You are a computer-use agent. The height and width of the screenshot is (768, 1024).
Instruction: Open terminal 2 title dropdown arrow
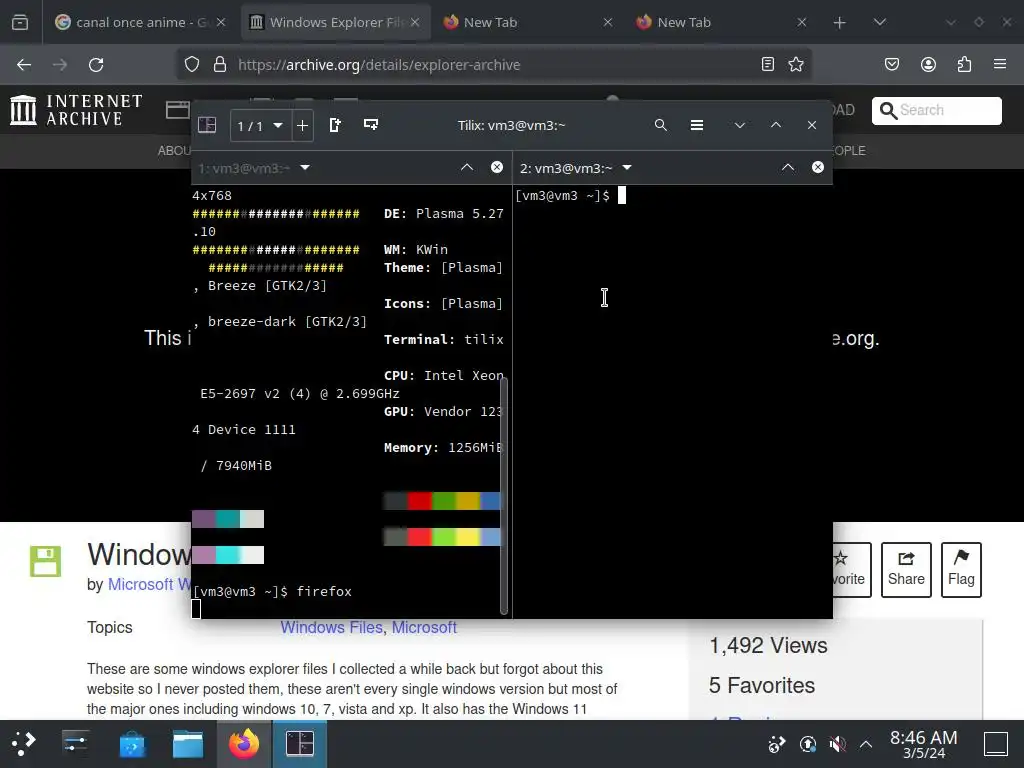[x=627, y=168]
